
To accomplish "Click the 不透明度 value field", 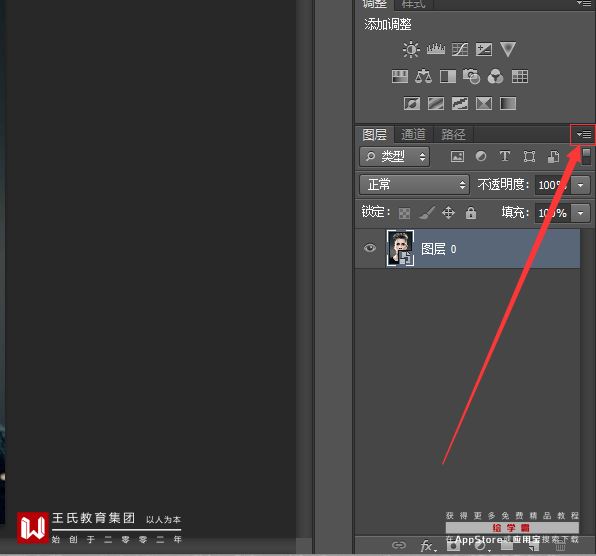I will [x=553, y=185].
